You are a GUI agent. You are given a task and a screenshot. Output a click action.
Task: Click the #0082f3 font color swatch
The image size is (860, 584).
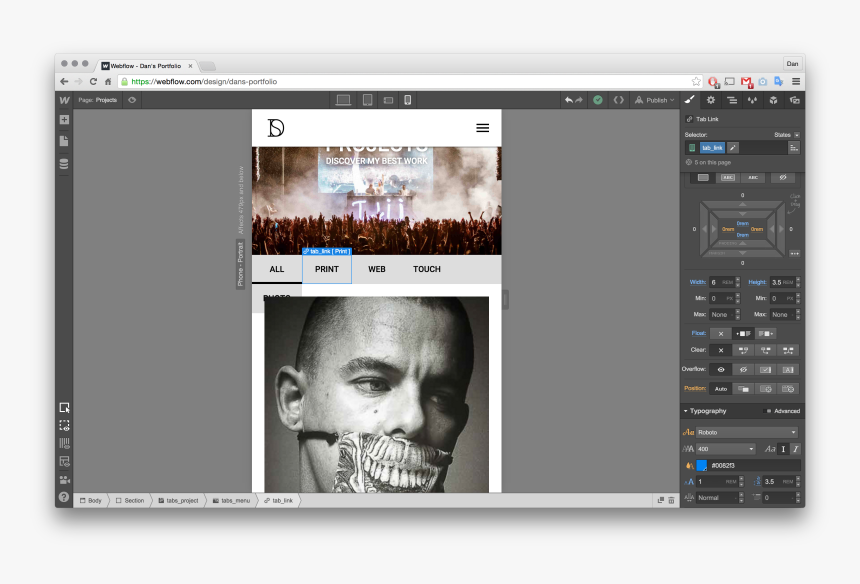[700, 467]
